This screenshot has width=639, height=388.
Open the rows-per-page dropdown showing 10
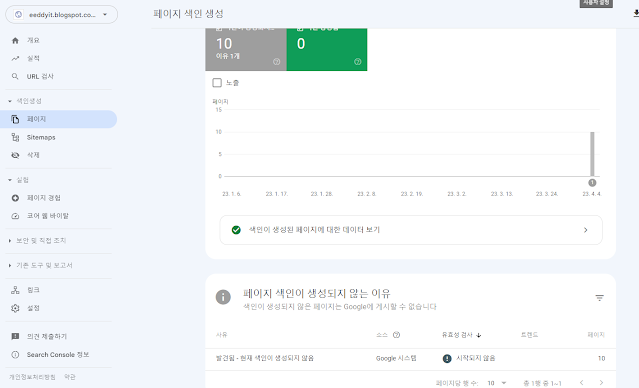click(497, 383)
